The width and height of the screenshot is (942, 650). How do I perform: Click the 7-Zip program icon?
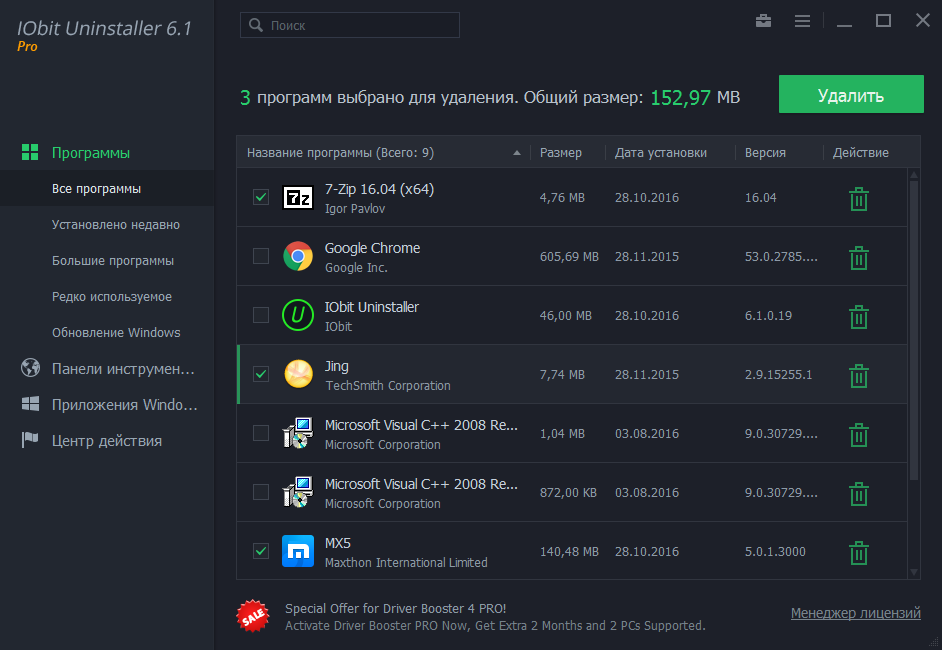point(298,197)
